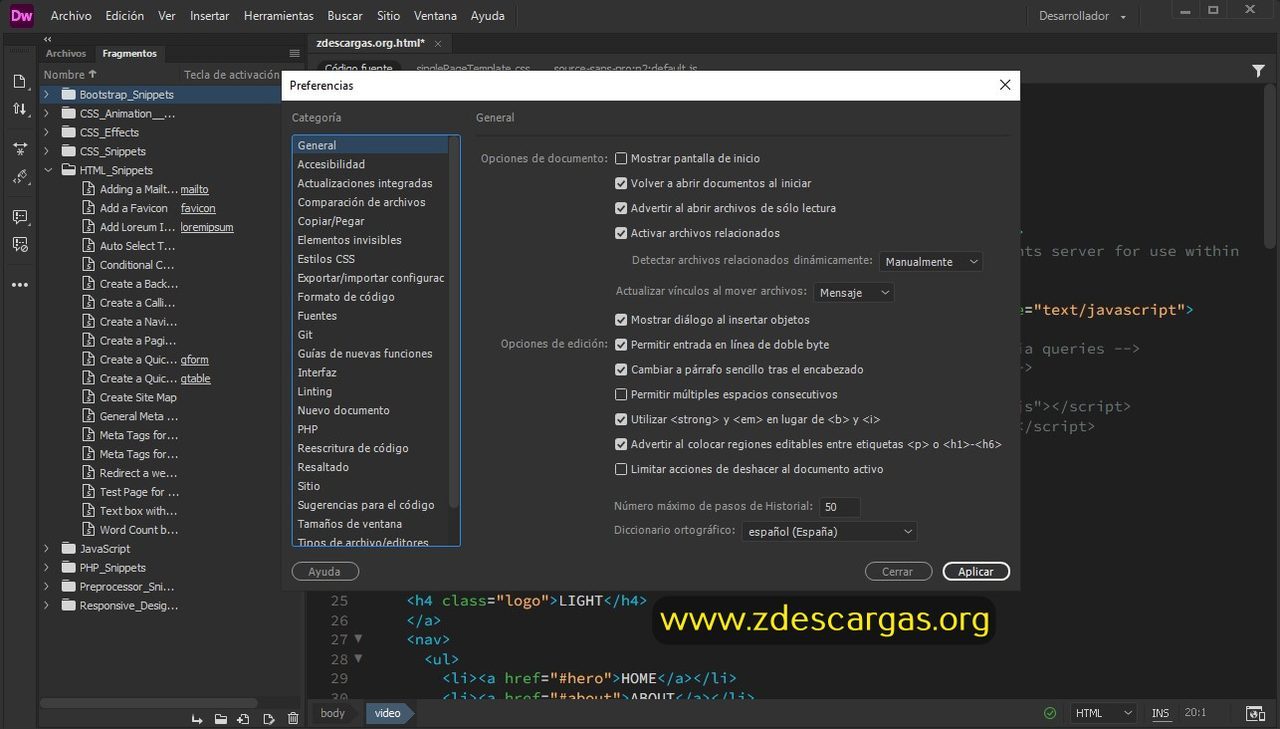Click the insert snippet icon in panel footer

pyautogui.click(x=197, y=718)
